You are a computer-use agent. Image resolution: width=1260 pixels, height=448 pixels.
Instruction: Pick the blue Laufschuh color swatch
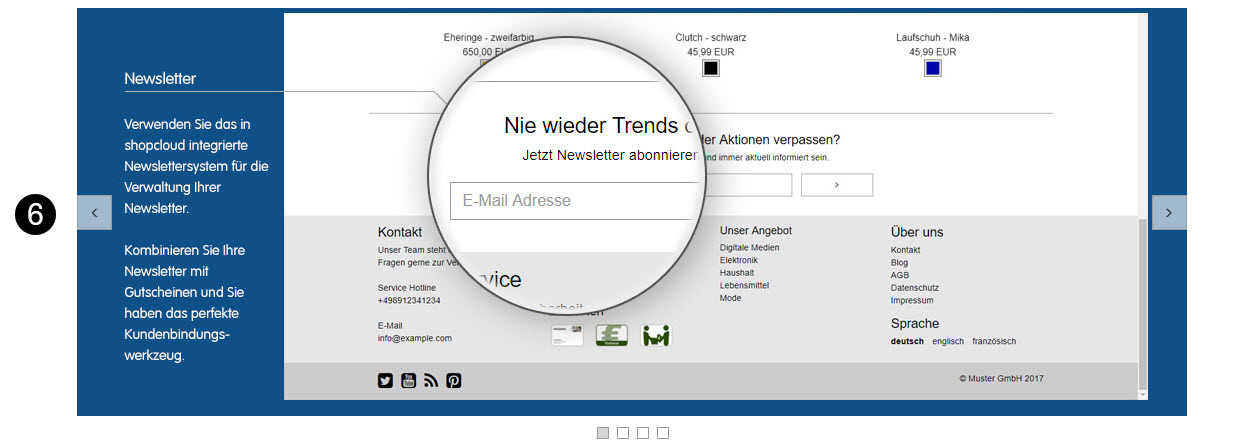[933, 68]
